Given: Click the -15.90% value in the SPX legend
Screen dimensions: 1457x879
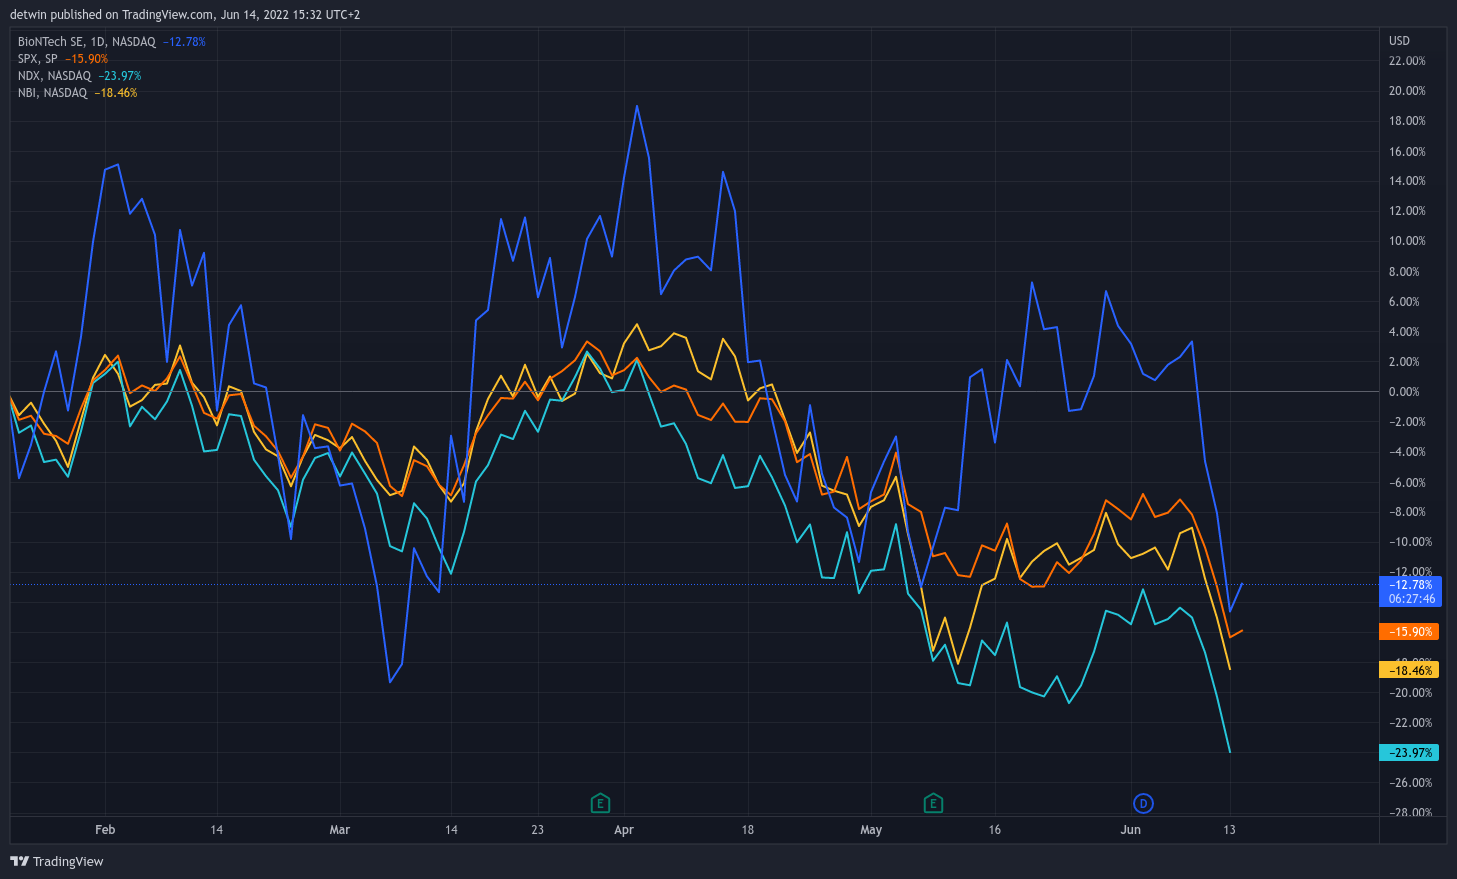Looking at the screenshot, I should 87,59.
